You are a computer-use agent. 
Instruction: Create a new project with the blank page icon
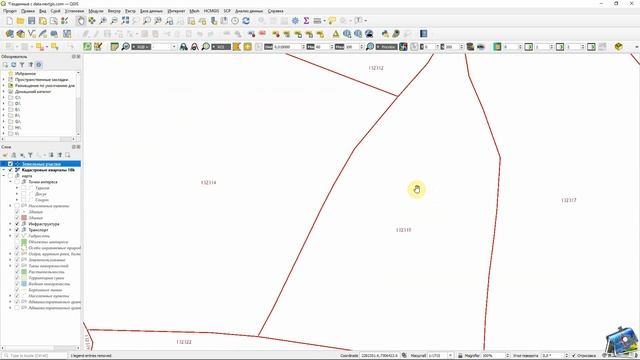point(9,21)
